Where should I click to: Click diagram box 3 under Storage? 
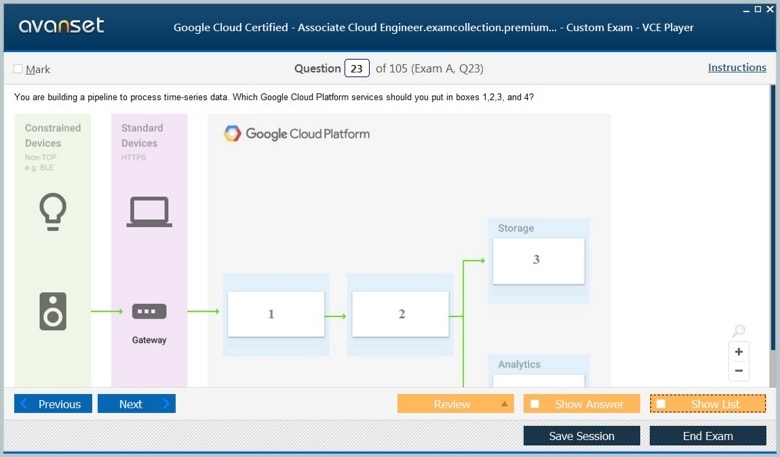coord(538,260)
